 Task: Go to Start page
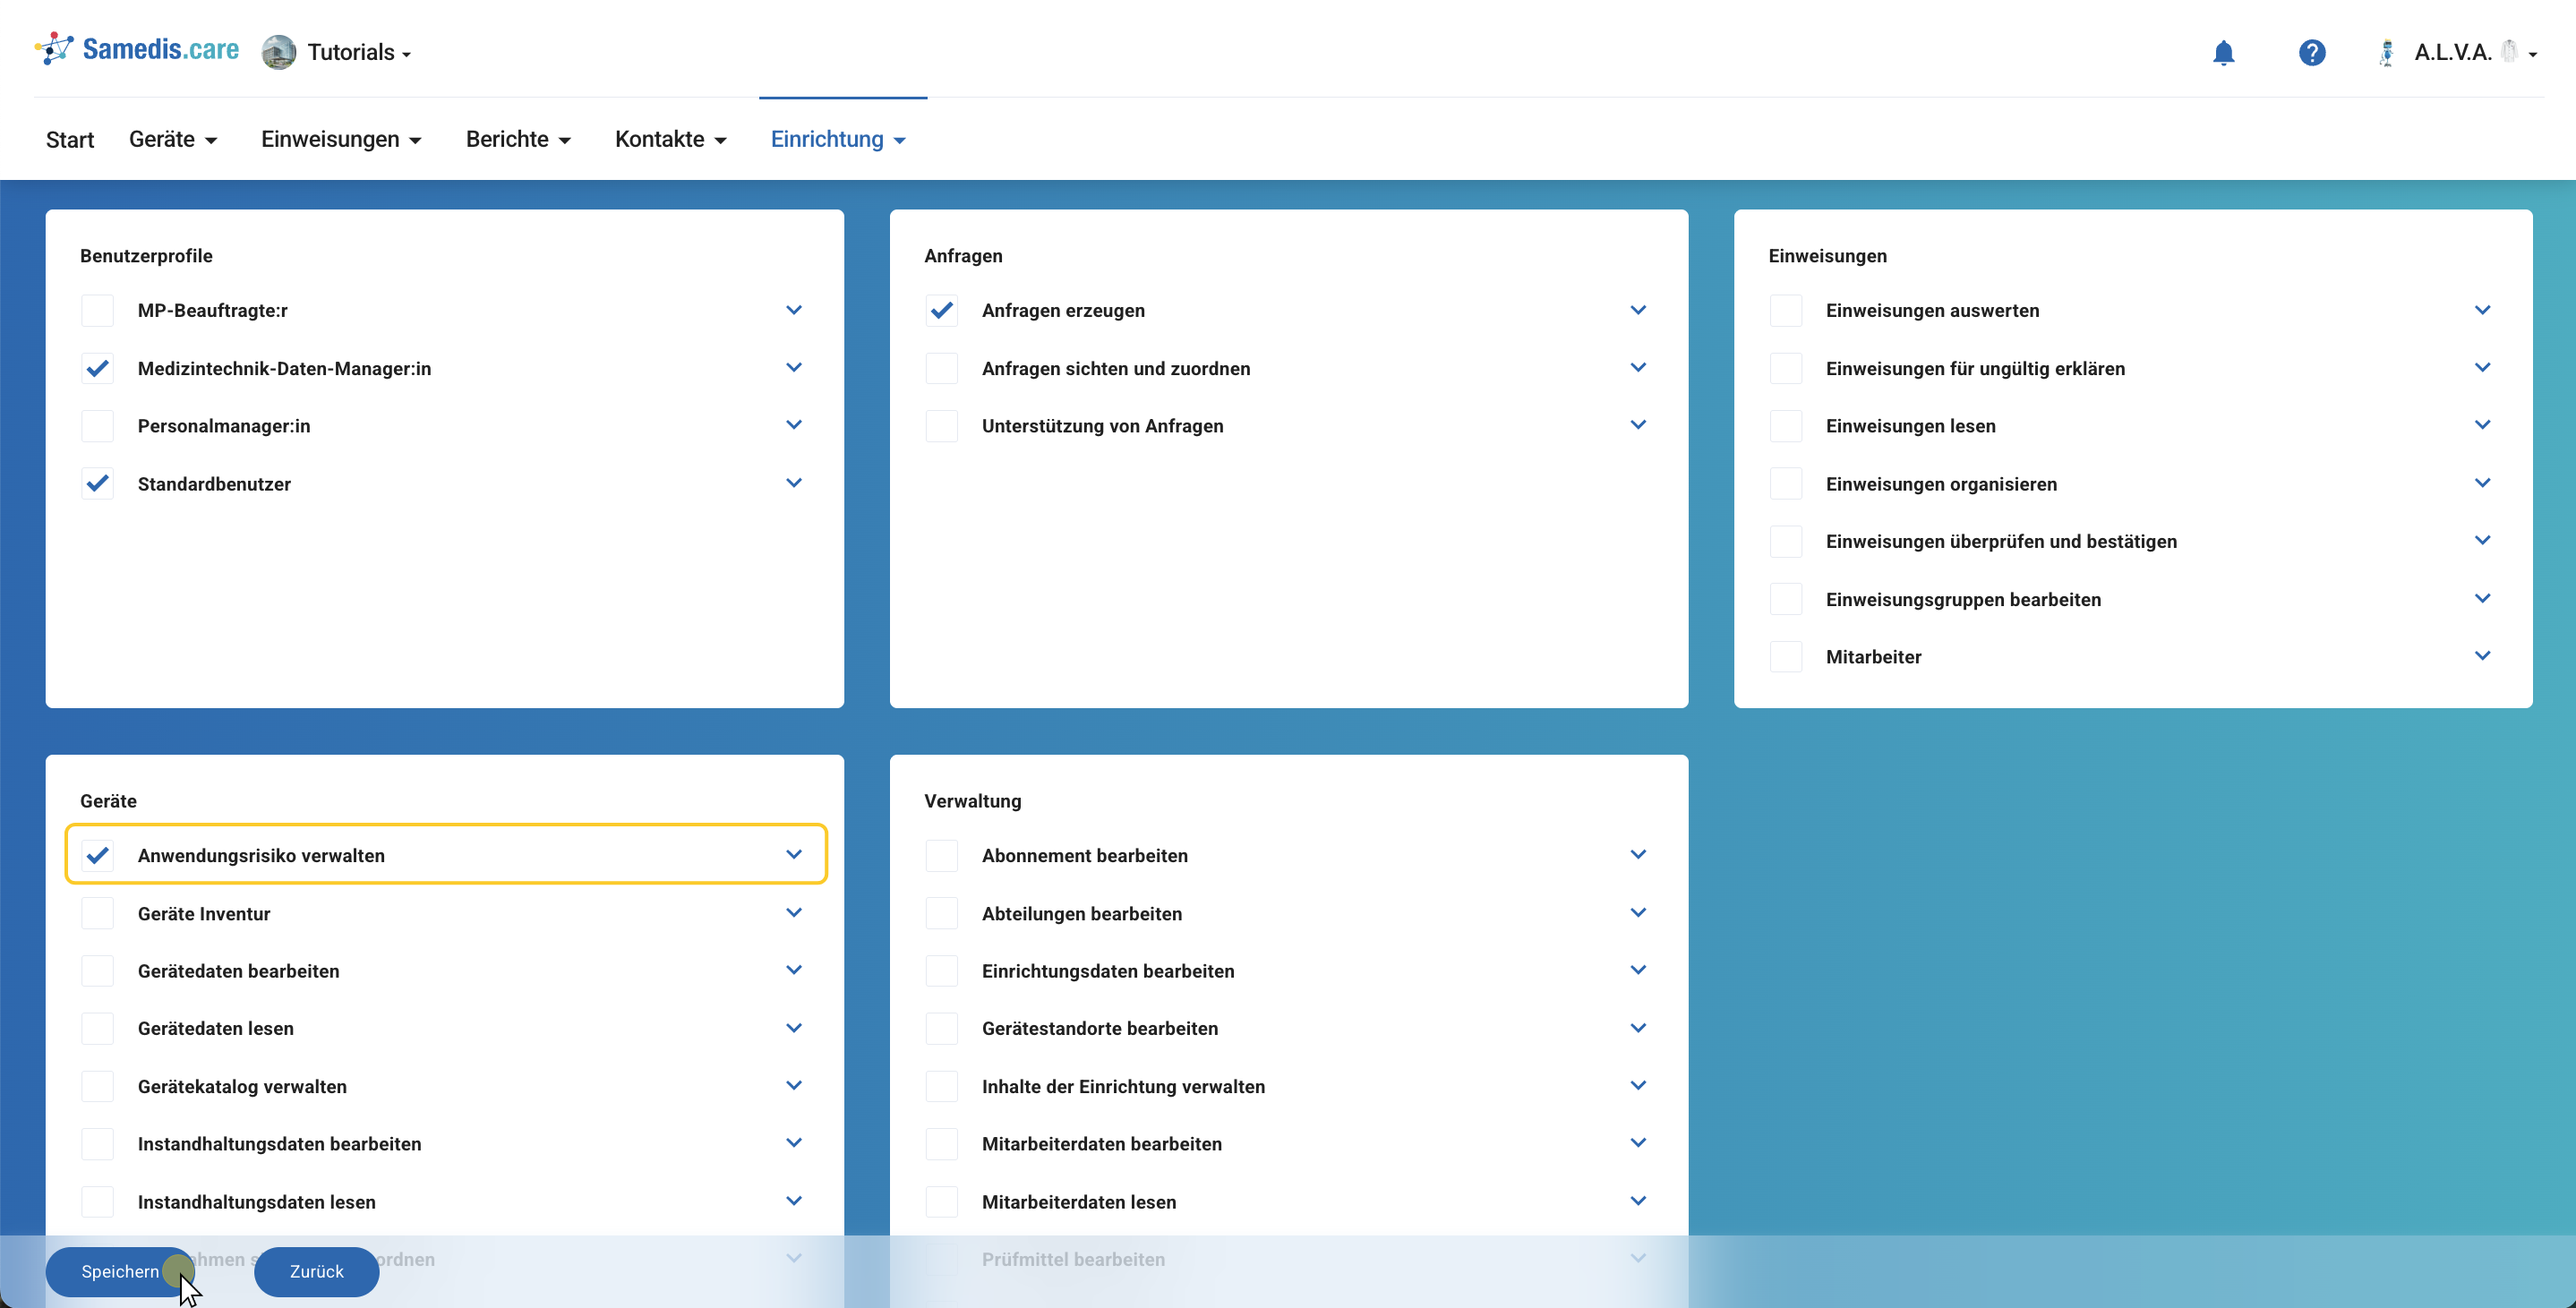point(69,139)
